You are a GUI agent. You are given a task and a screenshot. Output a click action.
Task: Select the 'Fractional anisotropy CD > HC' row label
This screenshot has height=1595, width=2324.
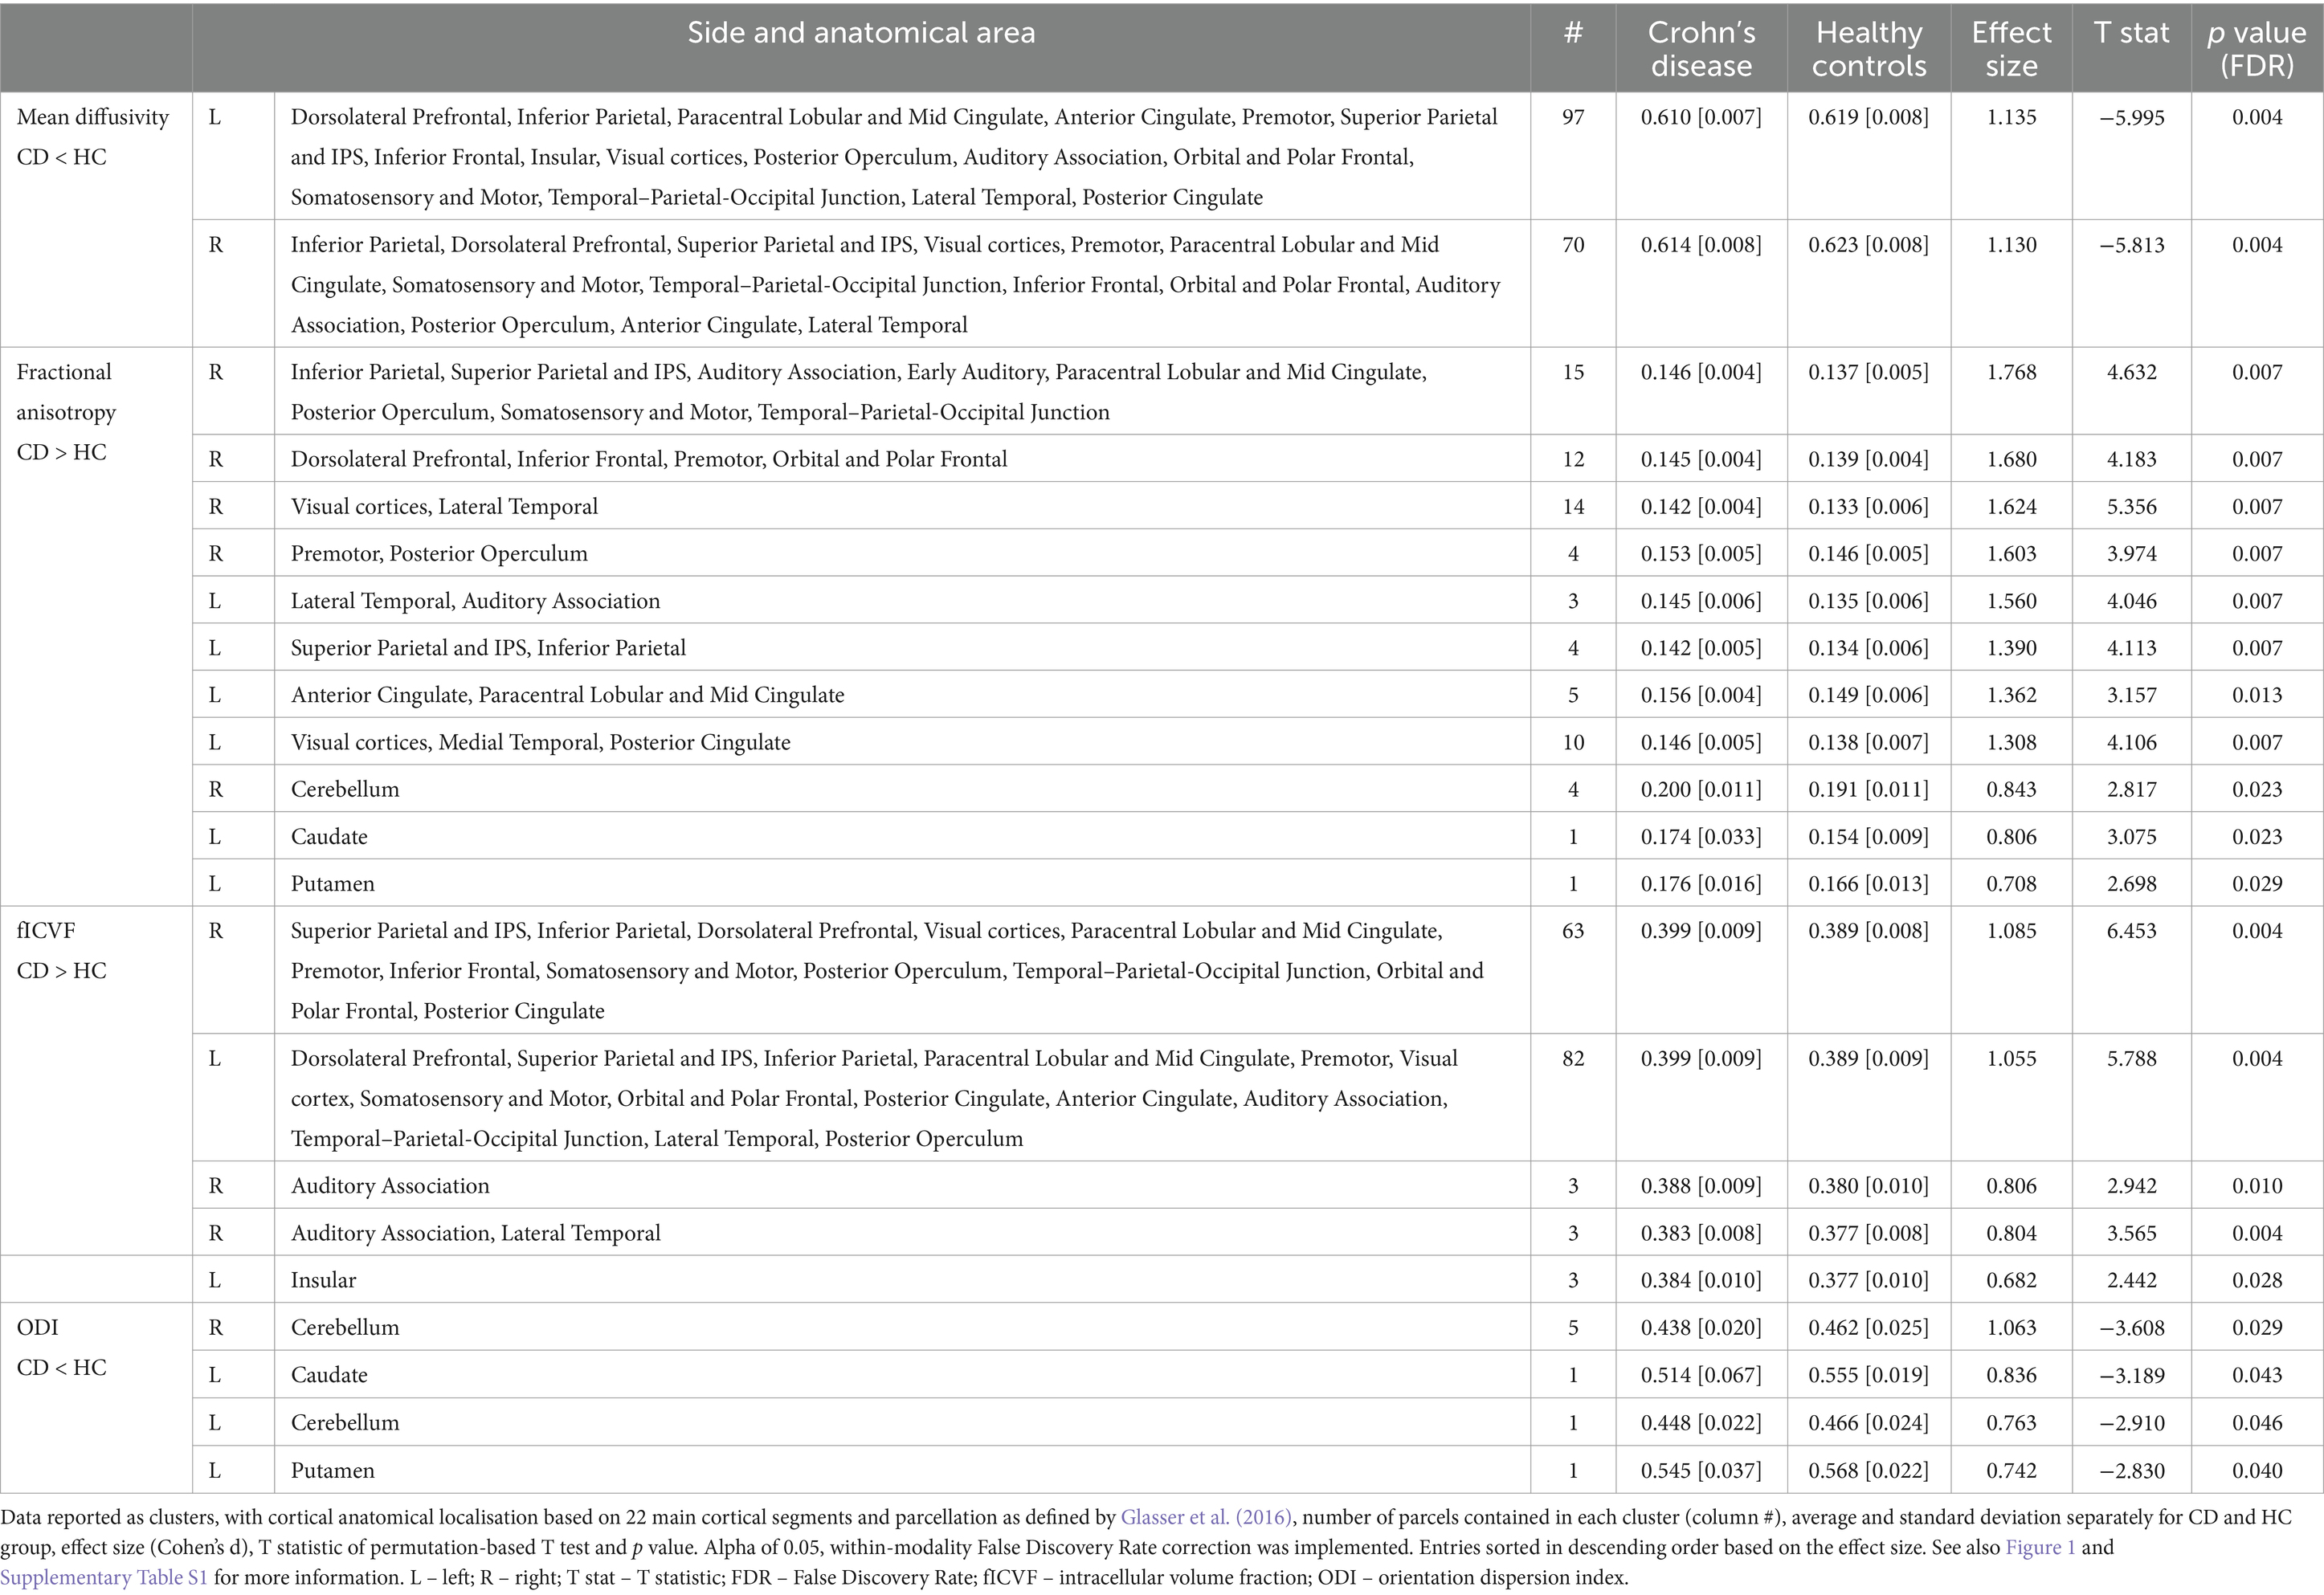pos(66,412)
